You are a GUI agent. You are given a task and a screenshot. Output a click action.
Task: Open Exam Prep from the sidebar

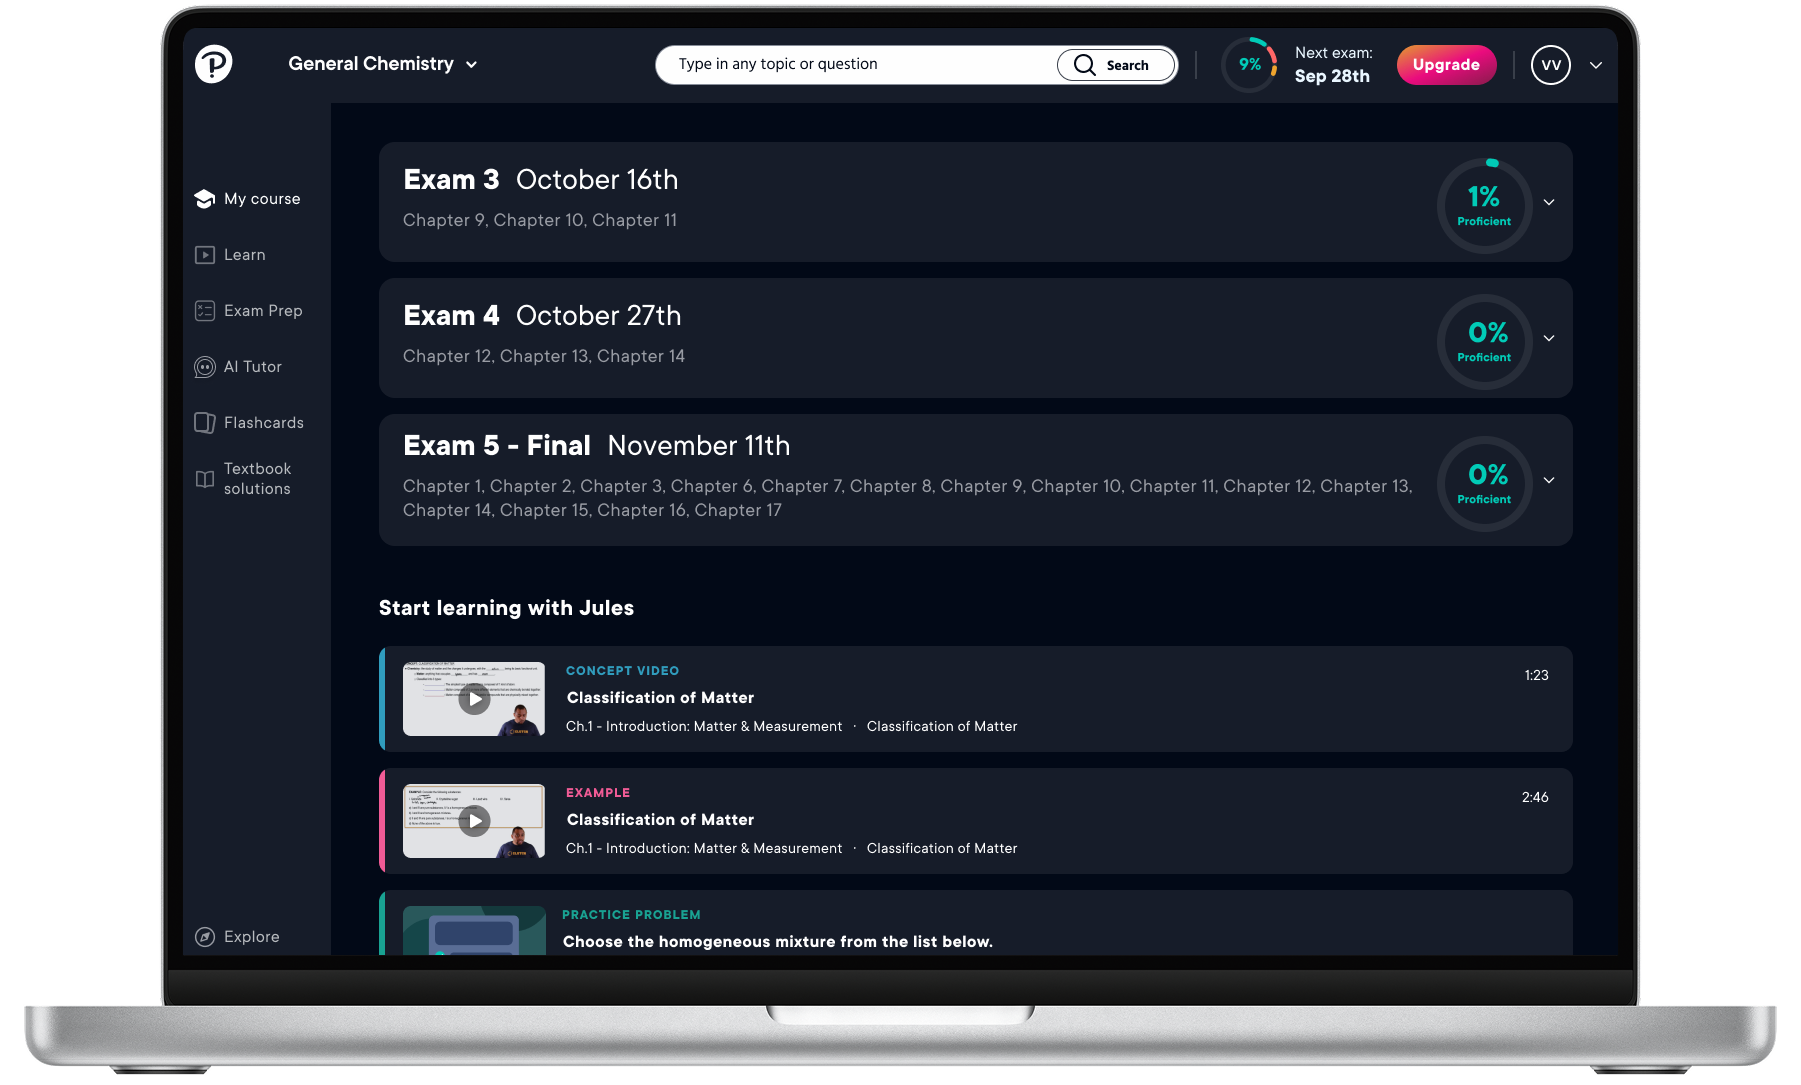coord(249,311)
